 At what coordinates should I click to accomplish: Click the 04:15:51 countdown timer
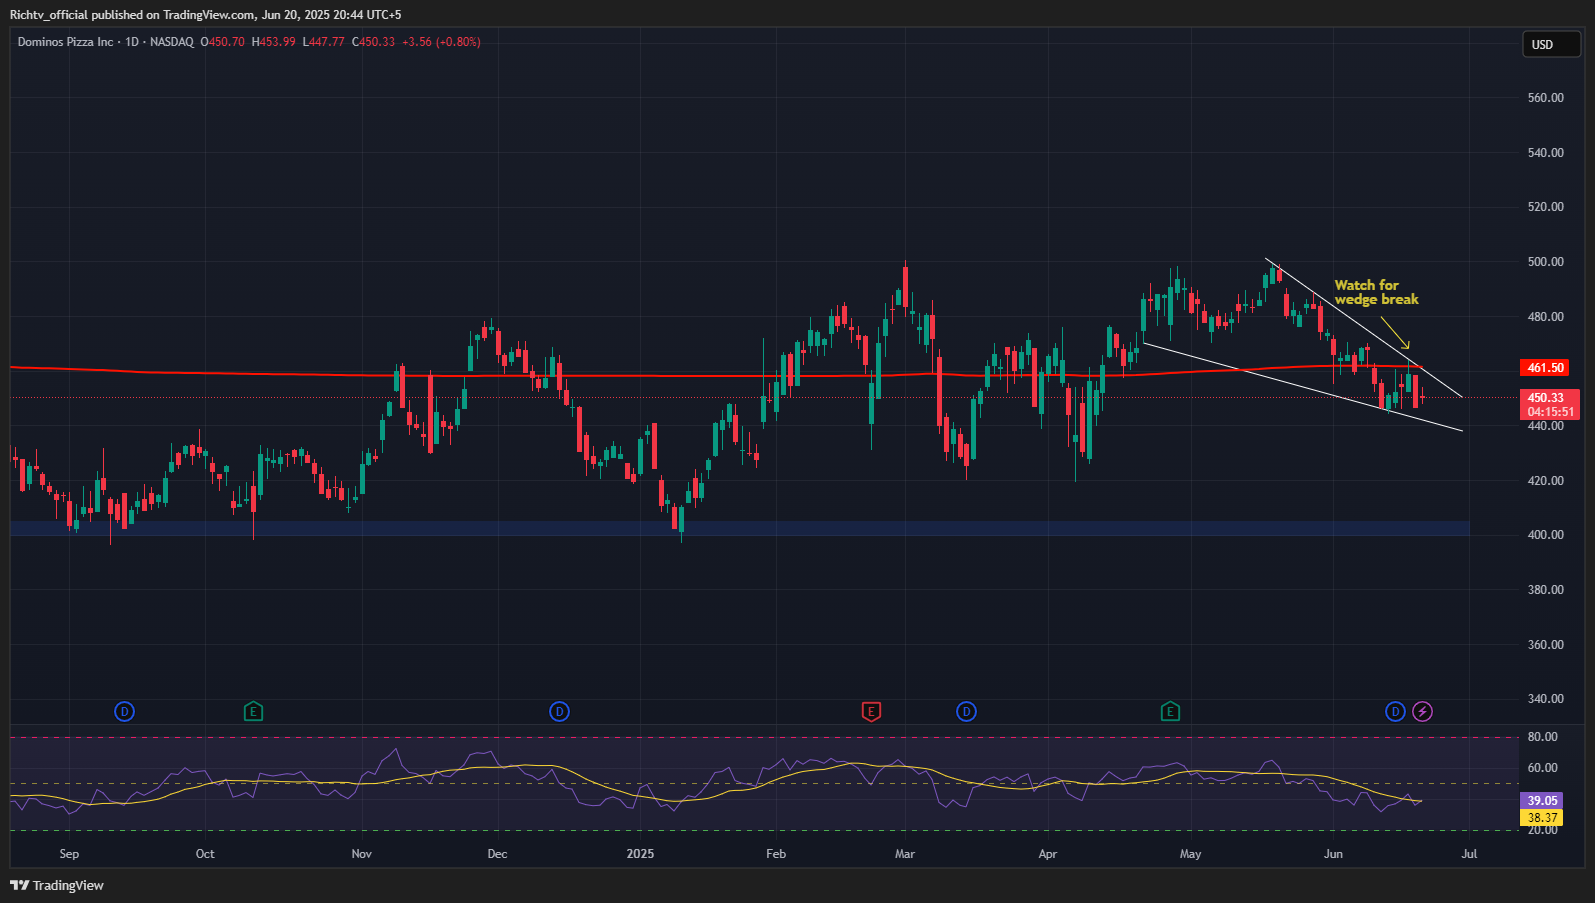coord(1550,412)
